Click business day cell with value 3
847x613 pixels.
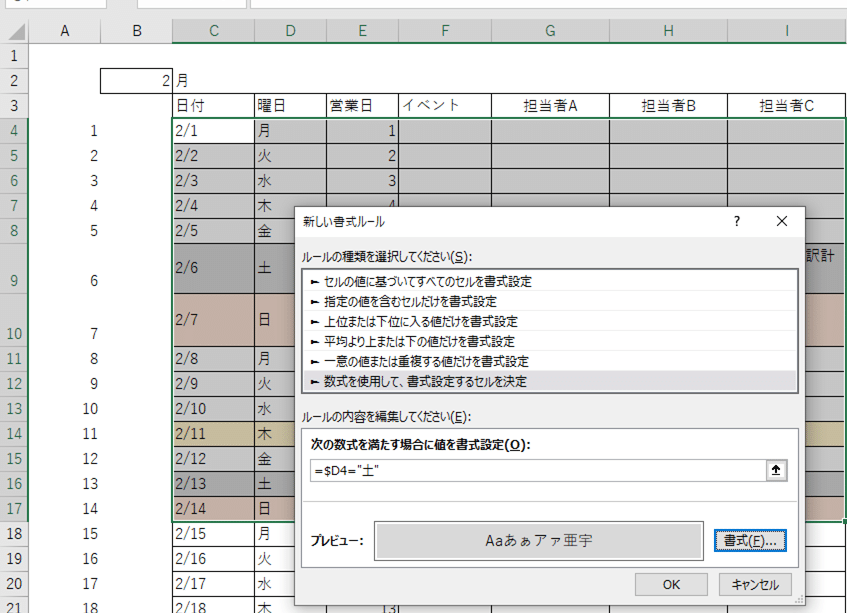tap(362, 180)
